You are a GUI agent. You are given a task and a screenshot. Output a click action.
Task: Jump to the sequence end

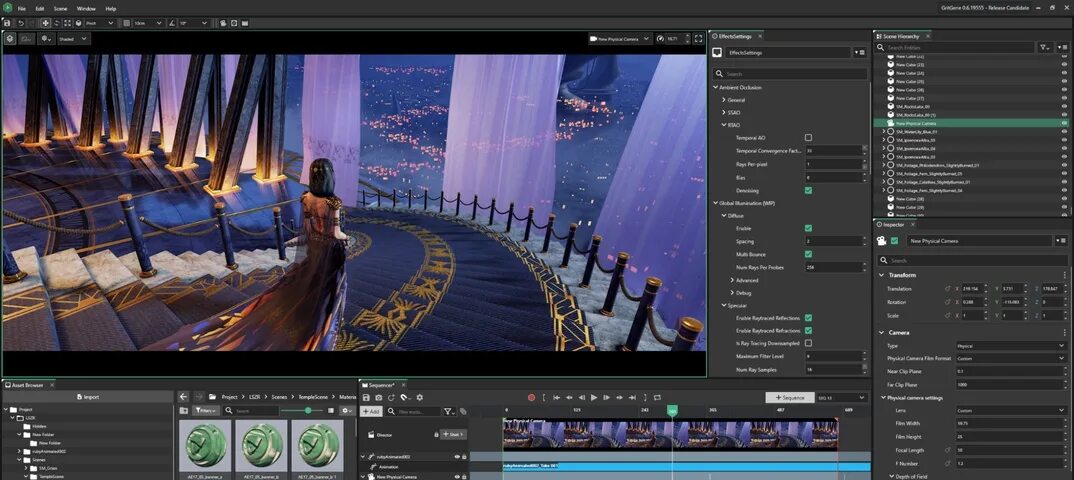[x=632, y=397]
